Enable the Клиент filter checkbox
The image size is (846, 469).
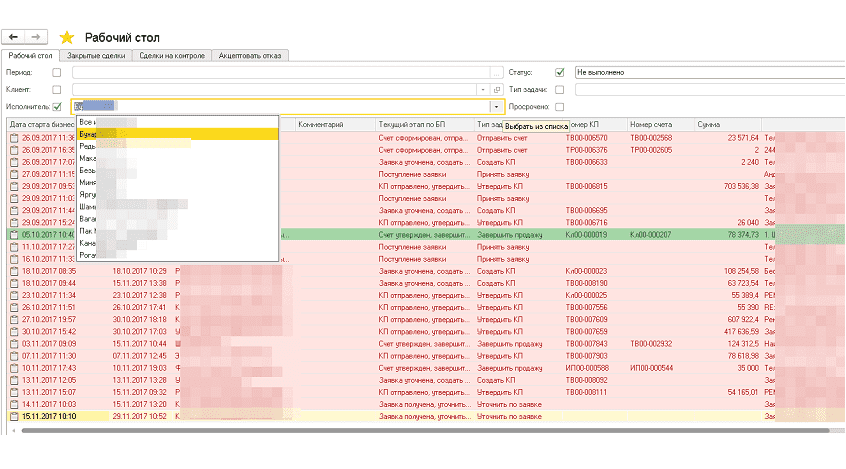click(57, 90)
